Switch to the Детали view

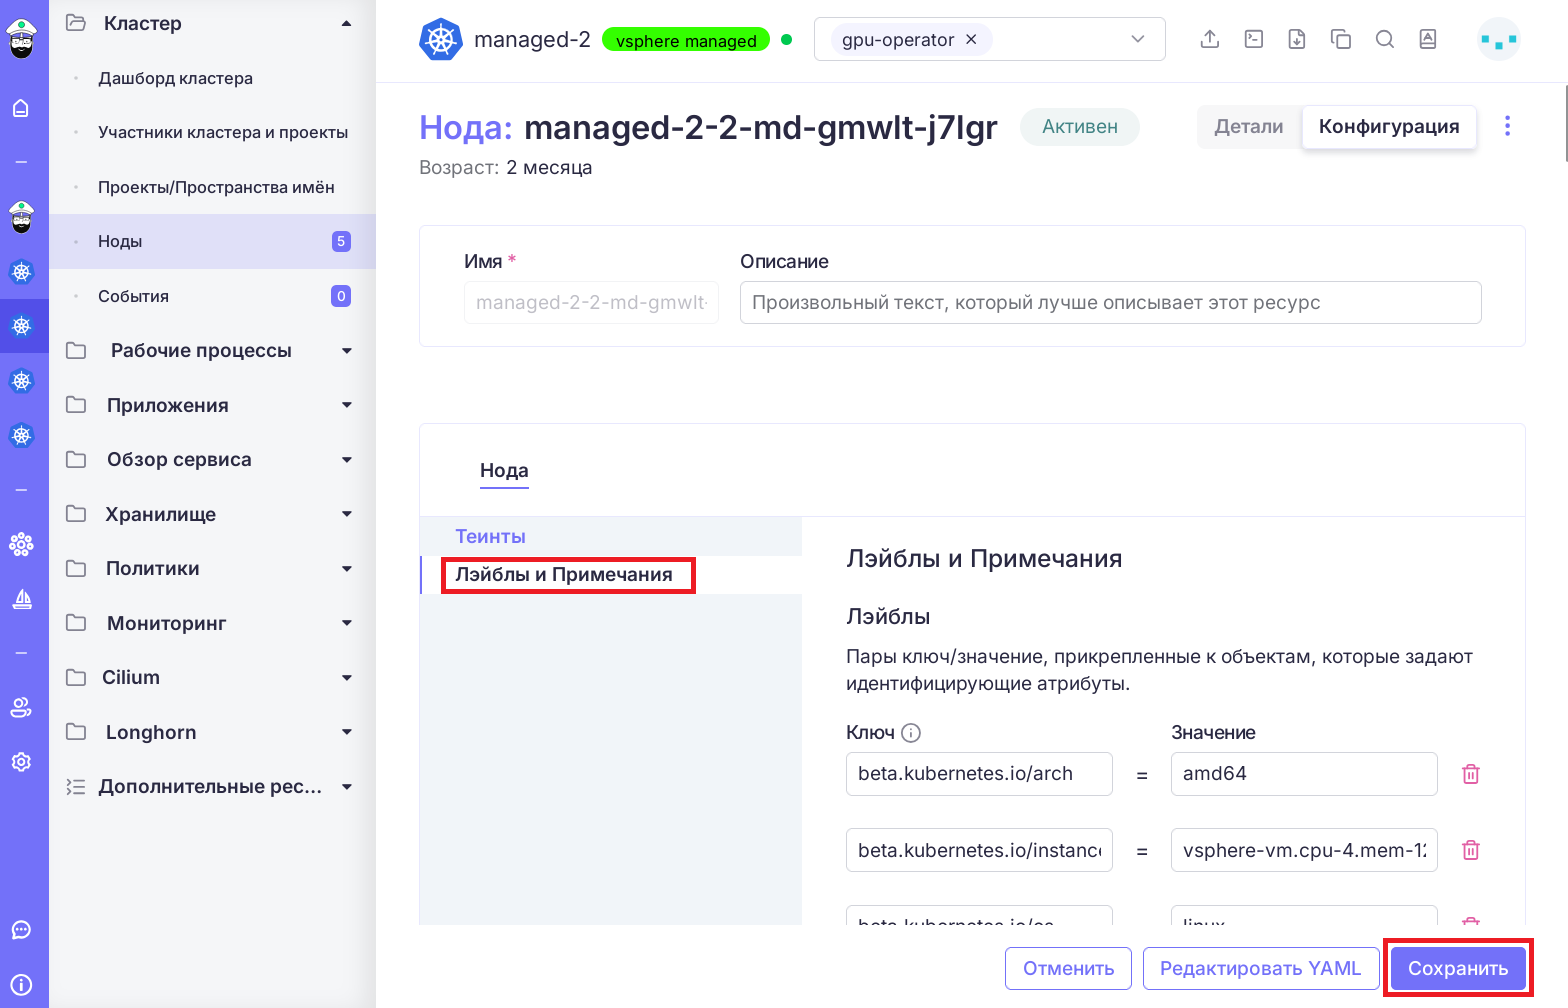(1249, 127)
